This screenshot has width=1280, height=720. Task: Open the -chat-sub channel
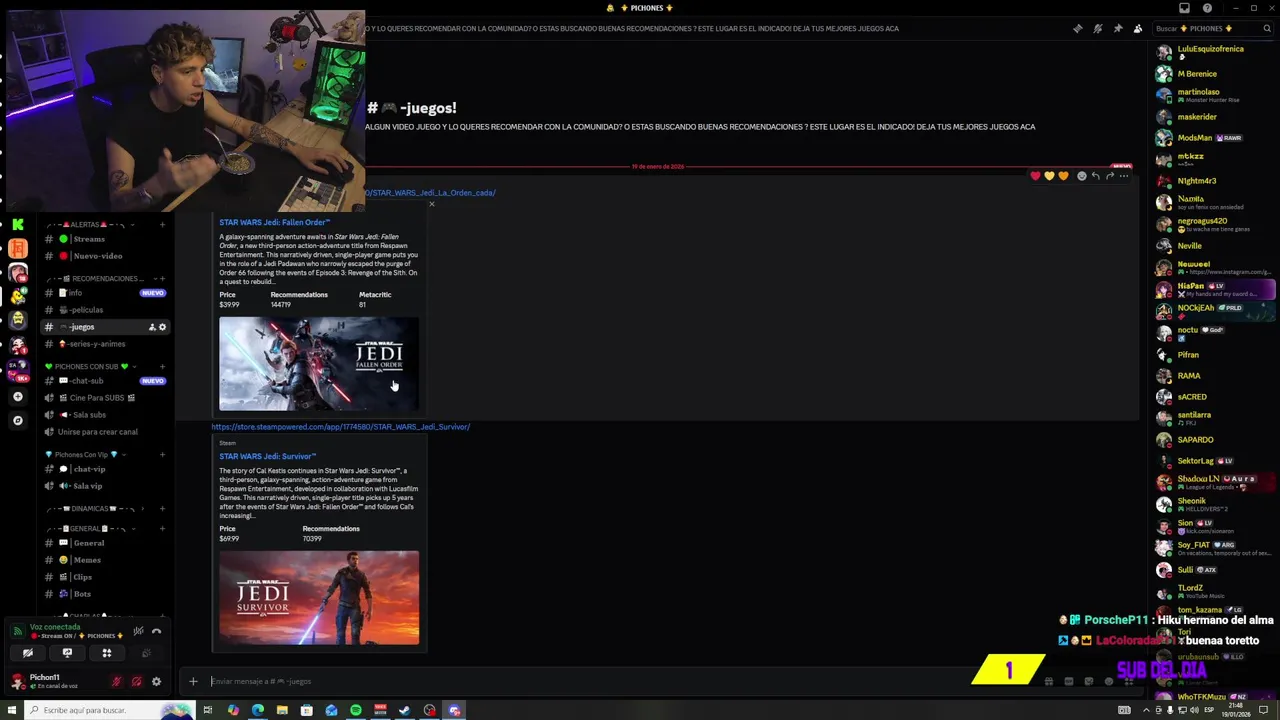click(x=105, y=381)
